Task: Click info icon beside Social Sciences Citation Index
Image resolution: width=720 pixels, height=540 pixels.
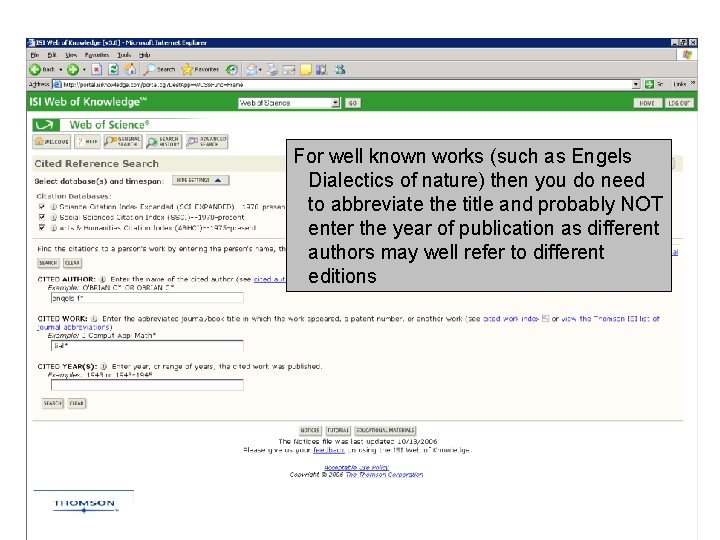Action: (54, 217)
